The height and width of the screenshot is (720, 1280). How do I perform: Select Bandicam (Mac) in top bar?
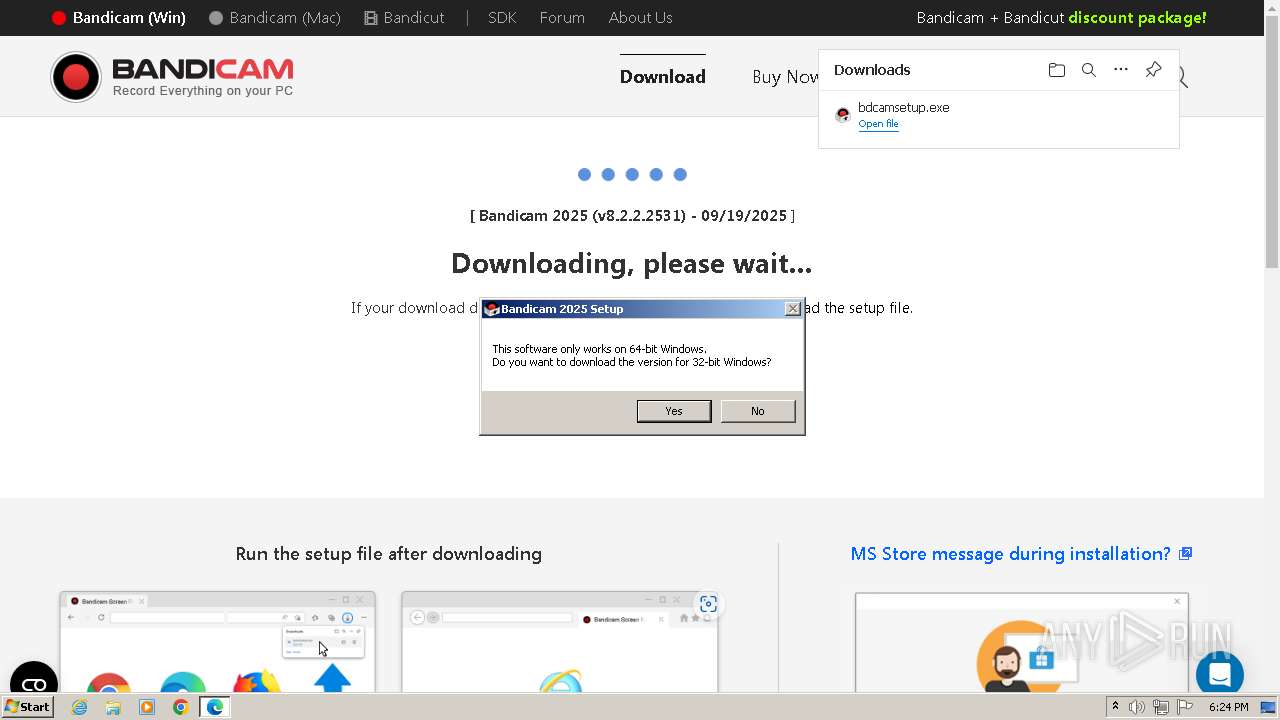(275, 18)
